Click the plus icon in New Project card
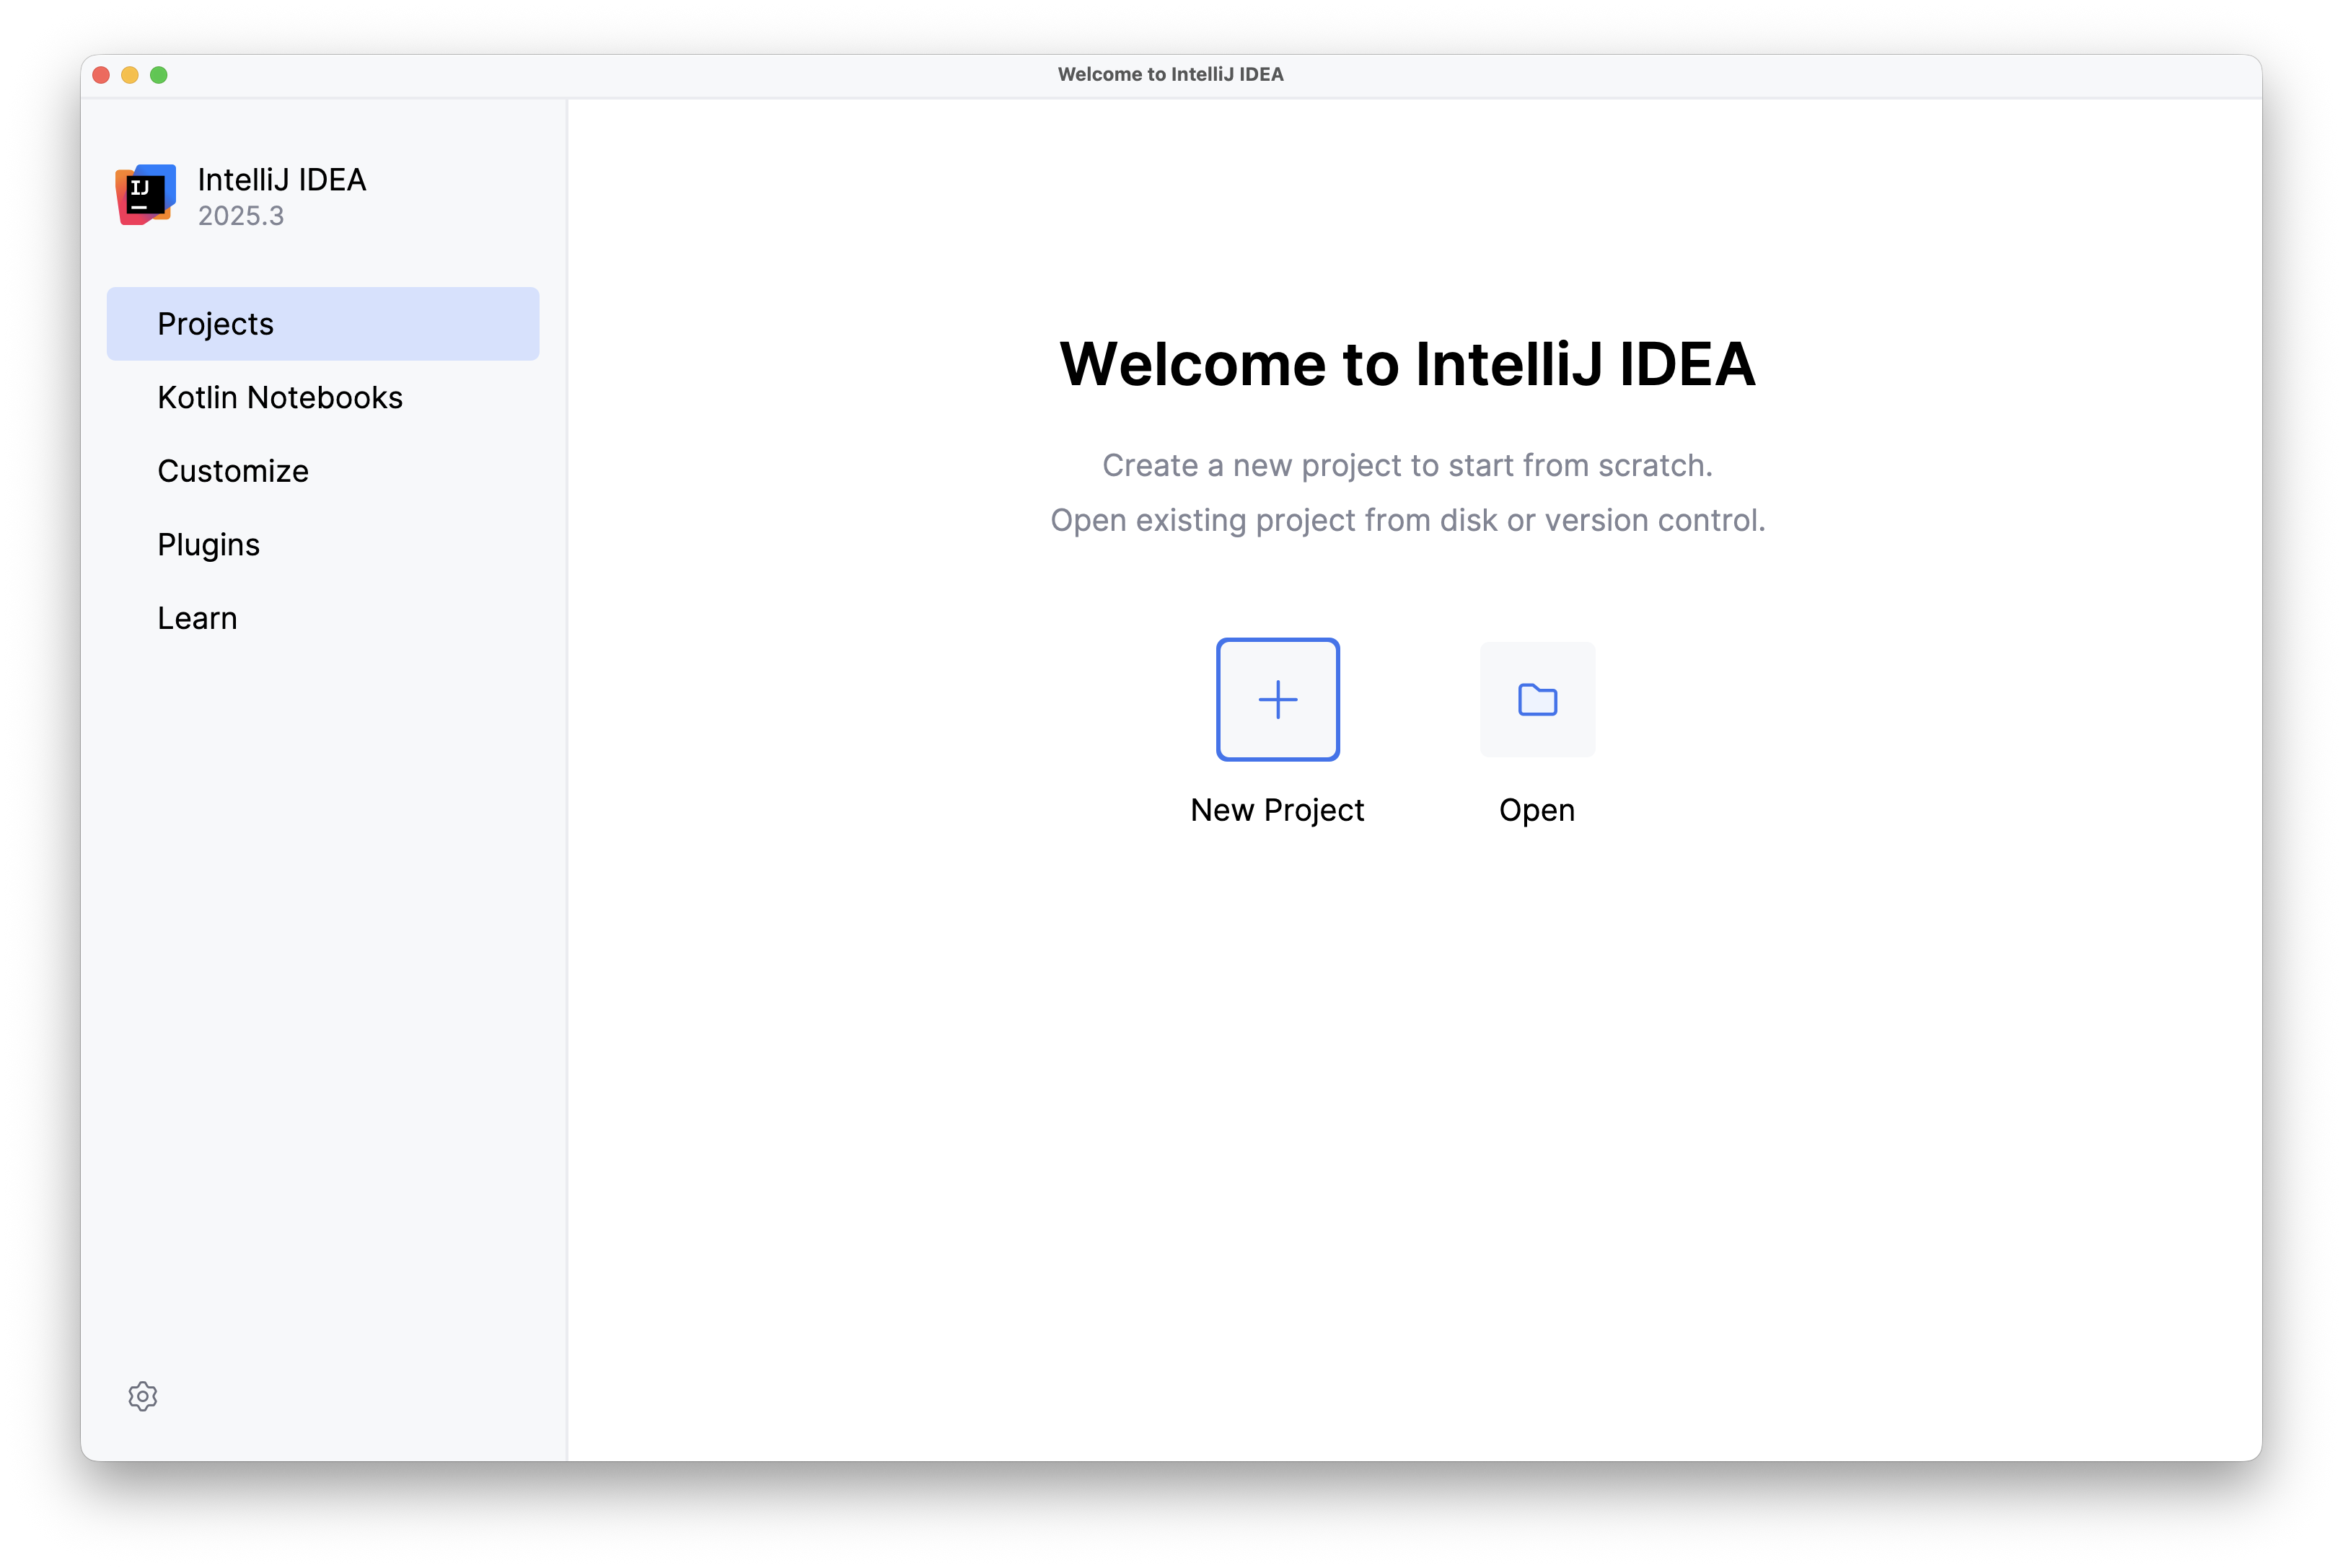2343x1568 pixels. pyautogui.click(x=1277, y=700)
